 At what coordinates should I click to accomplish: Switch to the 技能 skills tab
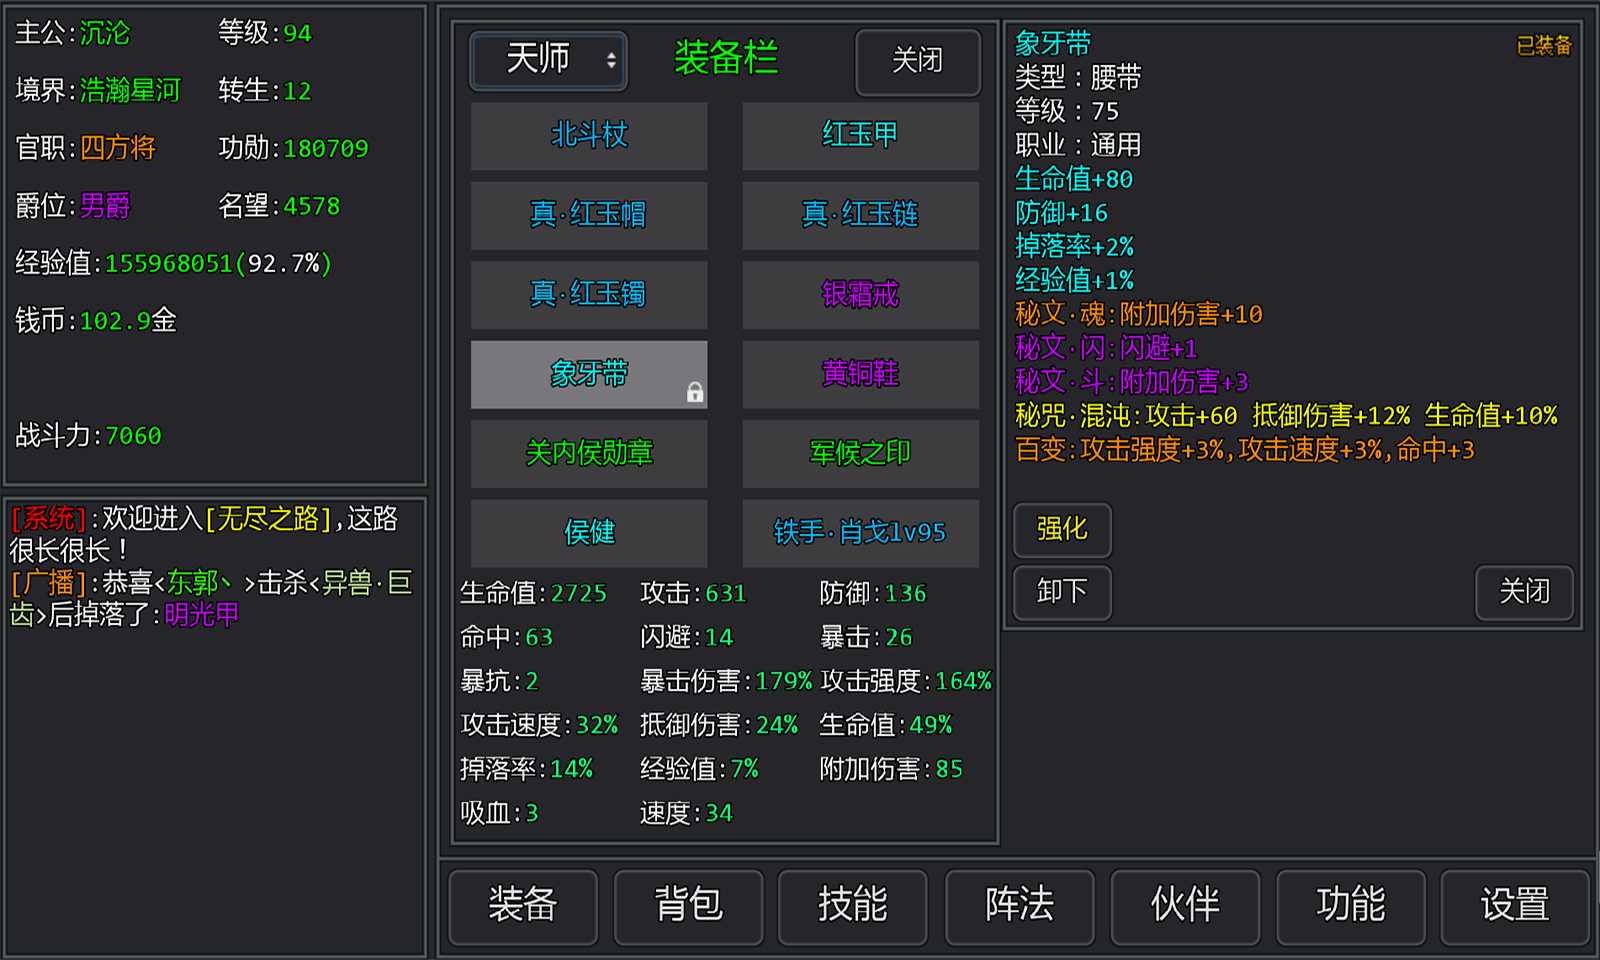854,906
